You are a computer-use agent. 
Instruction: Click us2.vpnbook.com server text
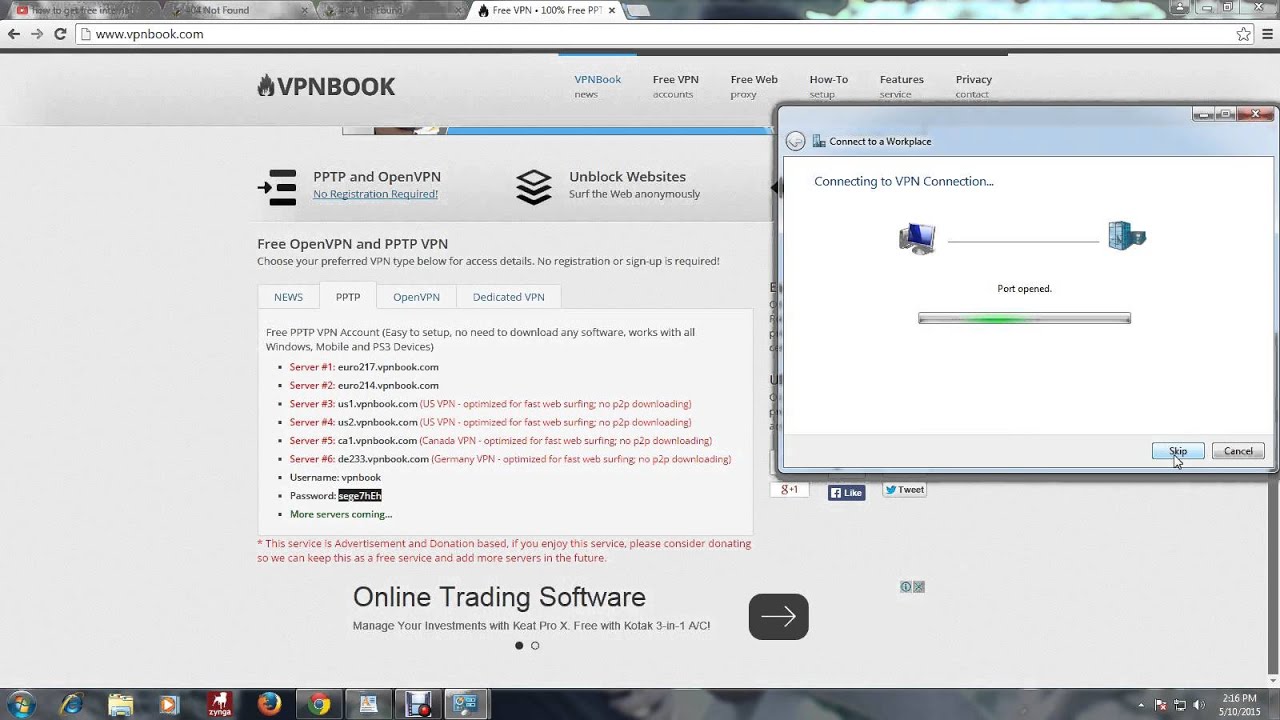point(377,422)
